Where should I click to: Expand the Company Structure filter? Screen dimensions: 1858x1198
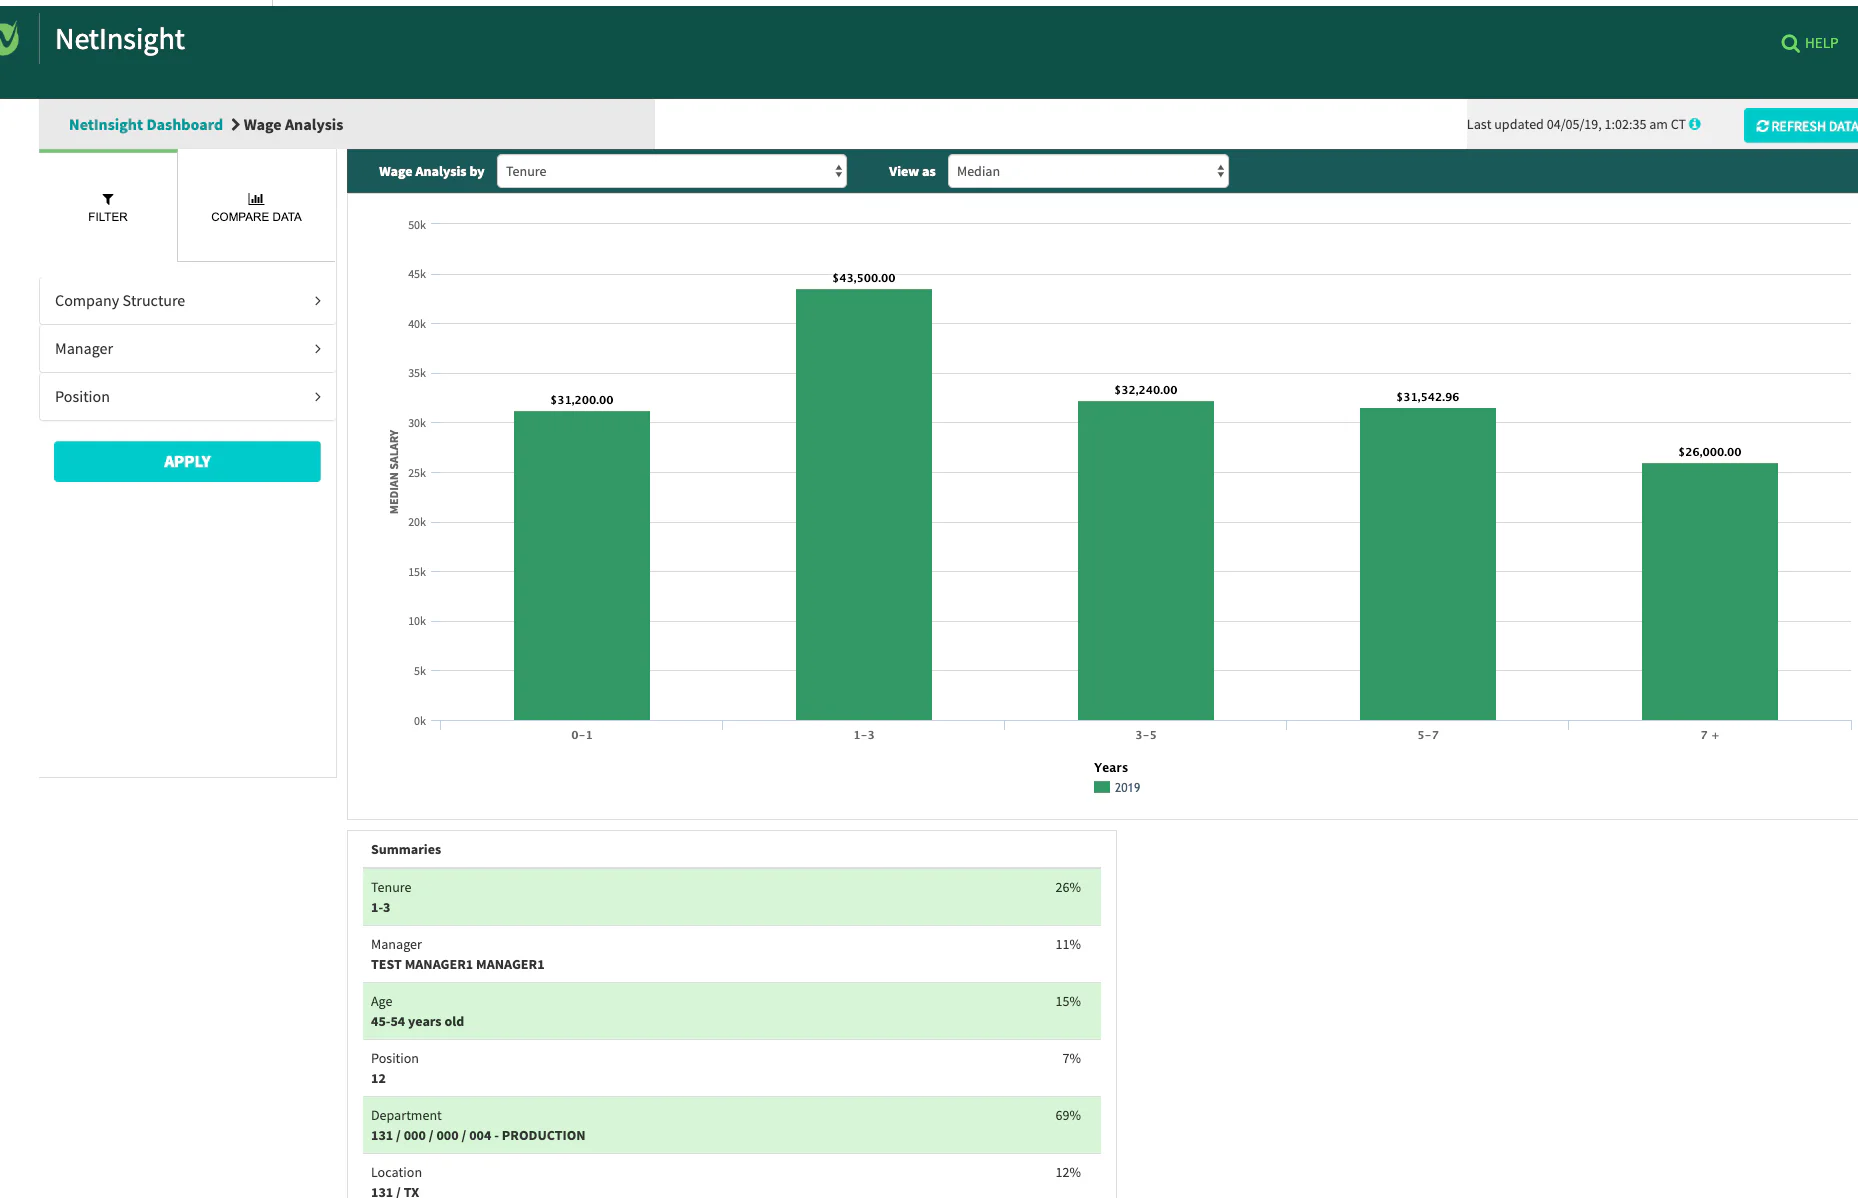187,301
